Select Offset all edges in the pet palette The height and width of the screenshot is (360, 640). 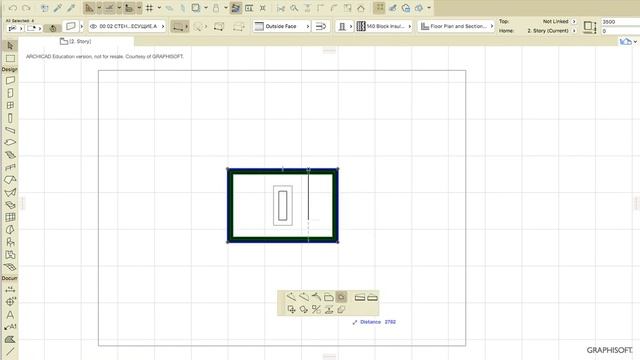(x=341, y=297)
